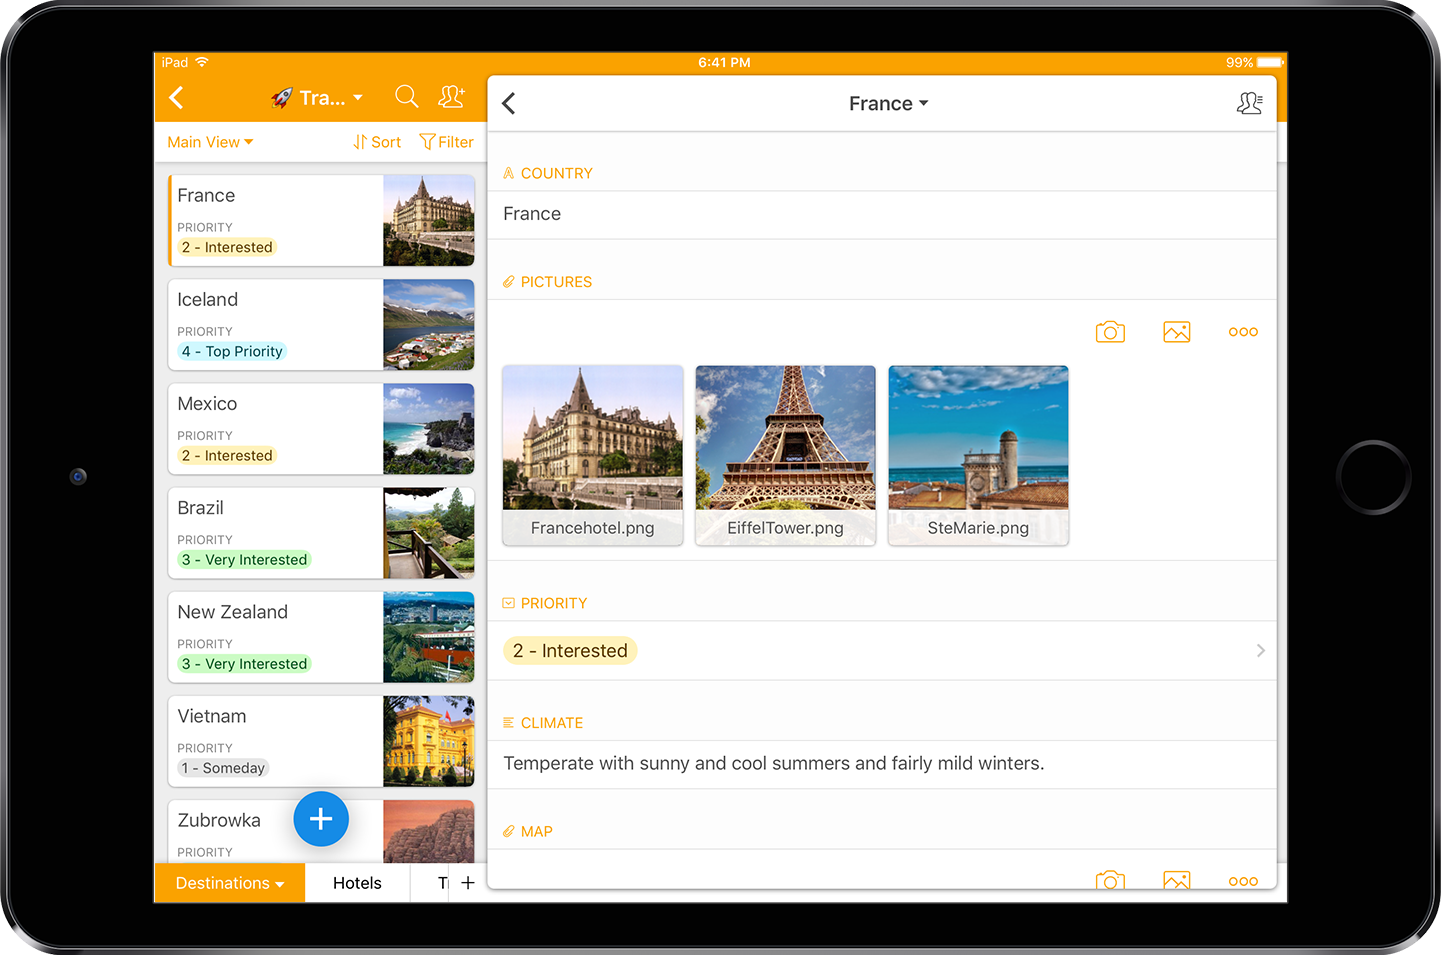Expand the Main View dropdown
Screen dimensions: 1441x955
[210, 142]
